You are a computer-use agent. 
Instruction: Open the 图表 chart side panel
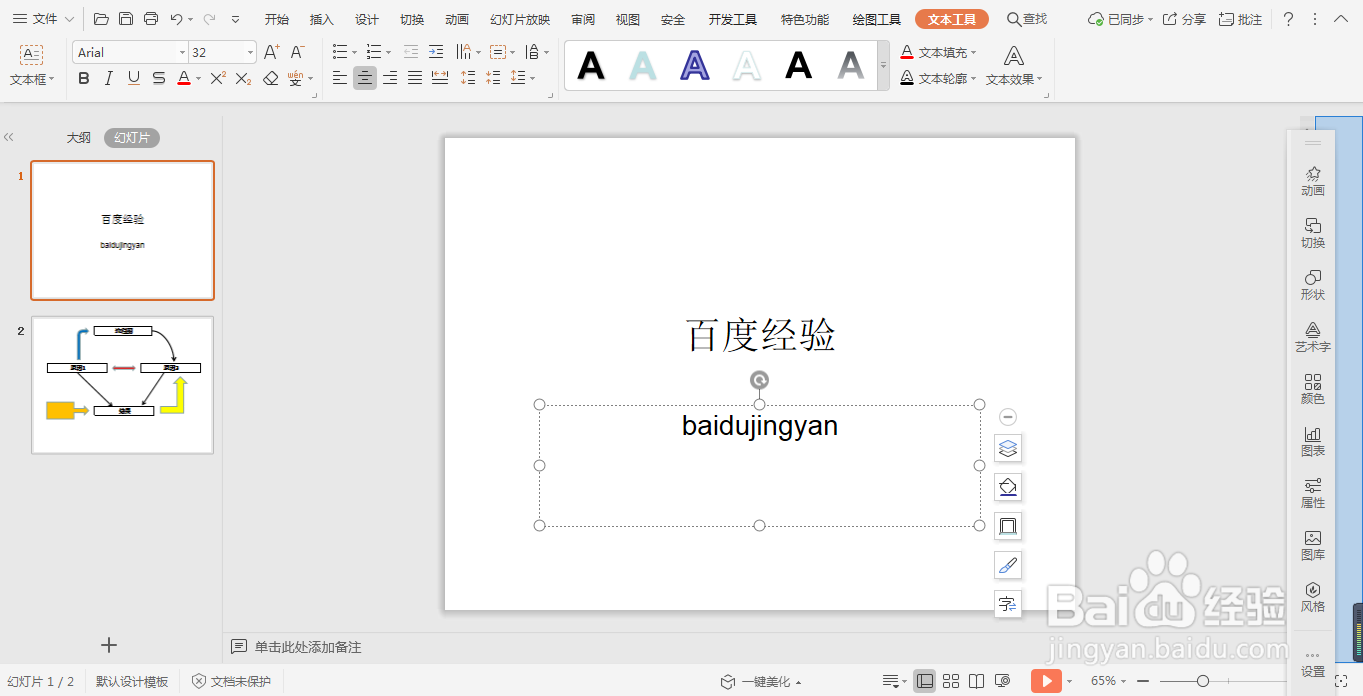click(x=1313, y=441)
